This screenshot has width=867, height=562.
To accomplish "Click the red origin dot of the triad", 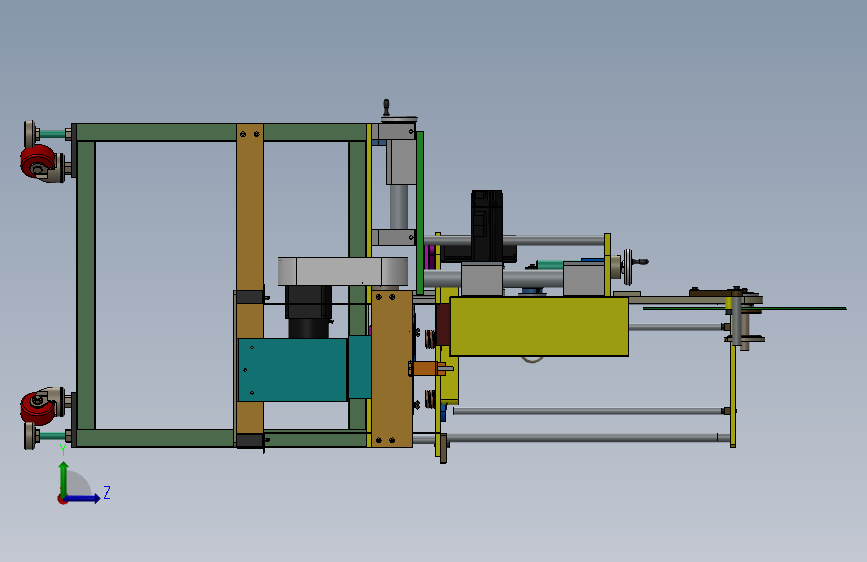I will coord(62,500).
